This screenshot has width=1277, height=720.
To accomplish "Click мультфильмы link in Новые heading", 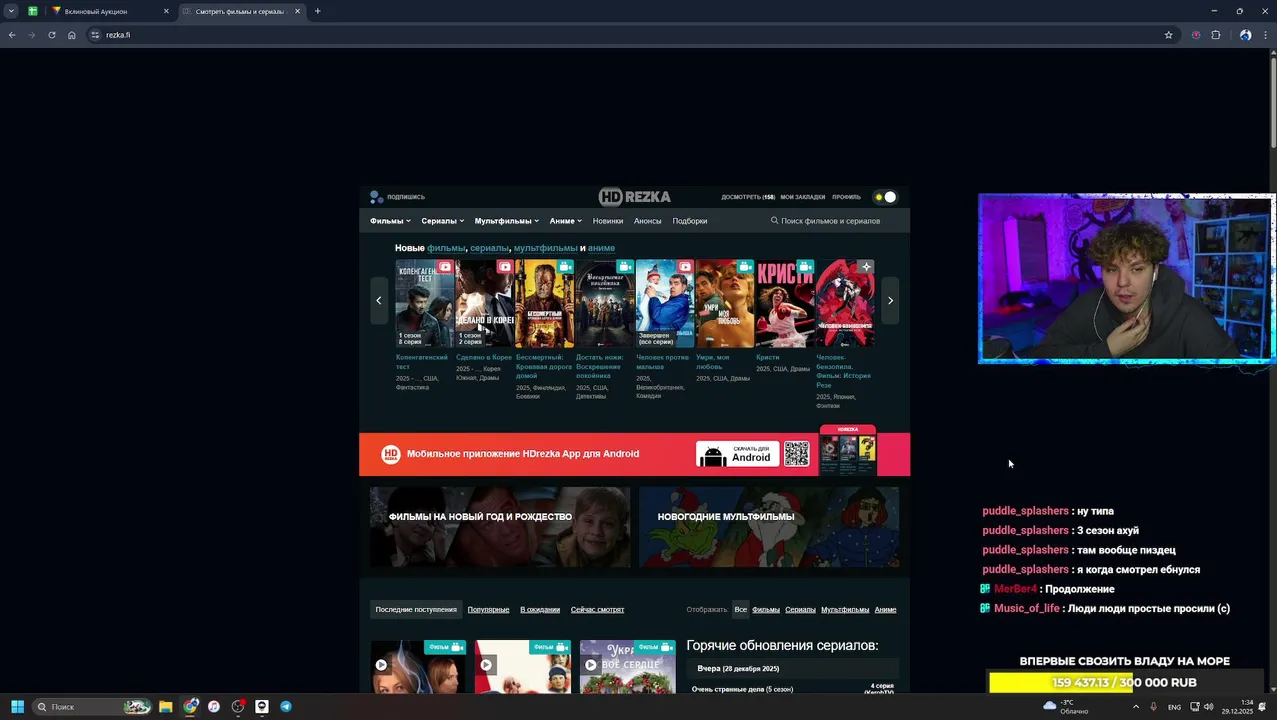I will click(545, 248).
